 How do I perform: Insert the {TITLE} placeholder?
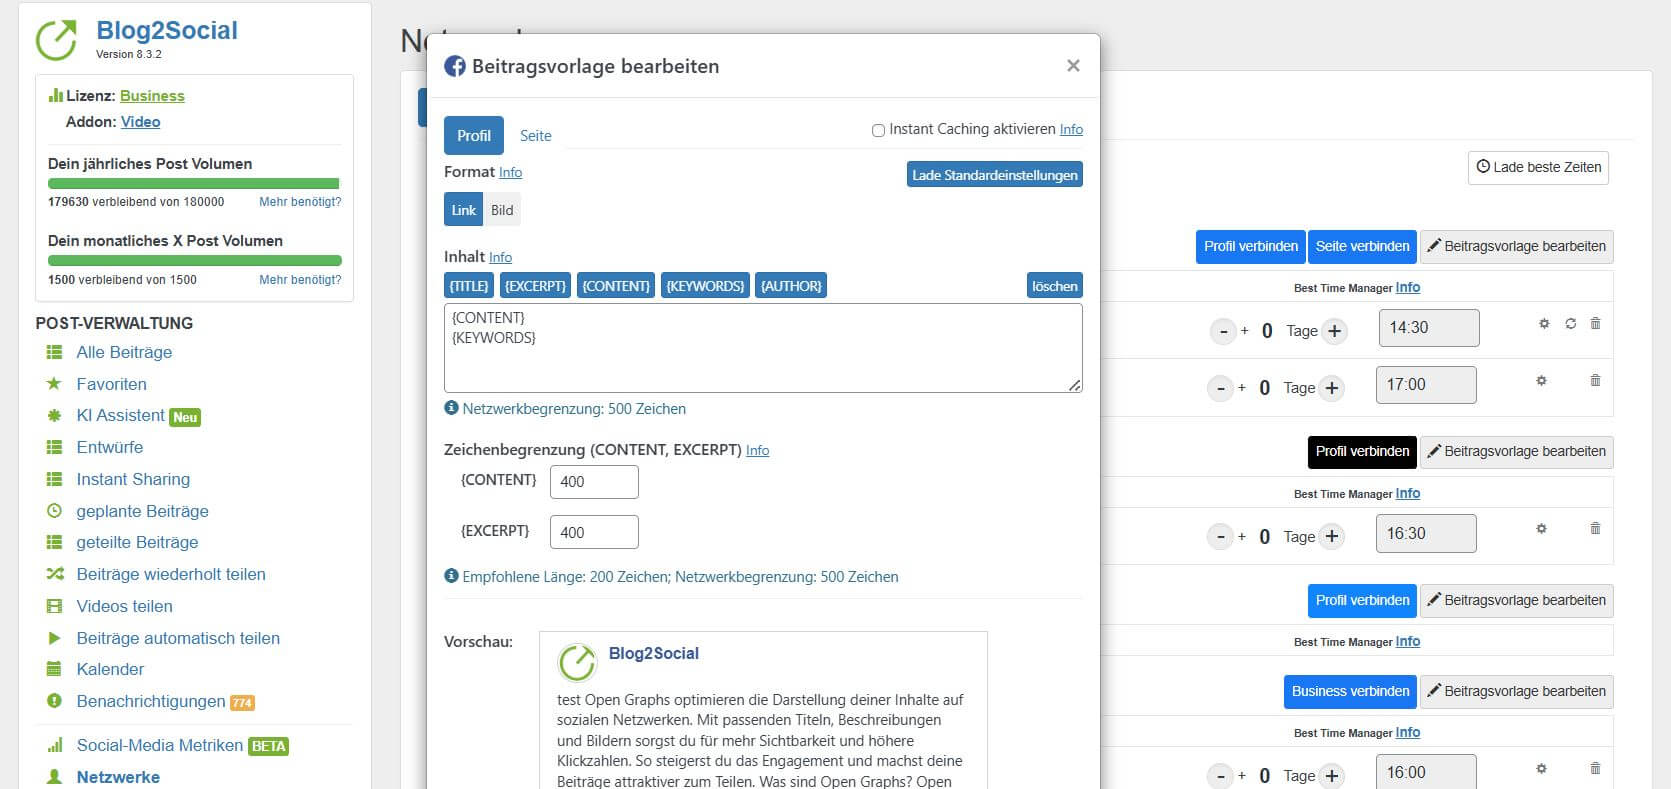(469, 286)
